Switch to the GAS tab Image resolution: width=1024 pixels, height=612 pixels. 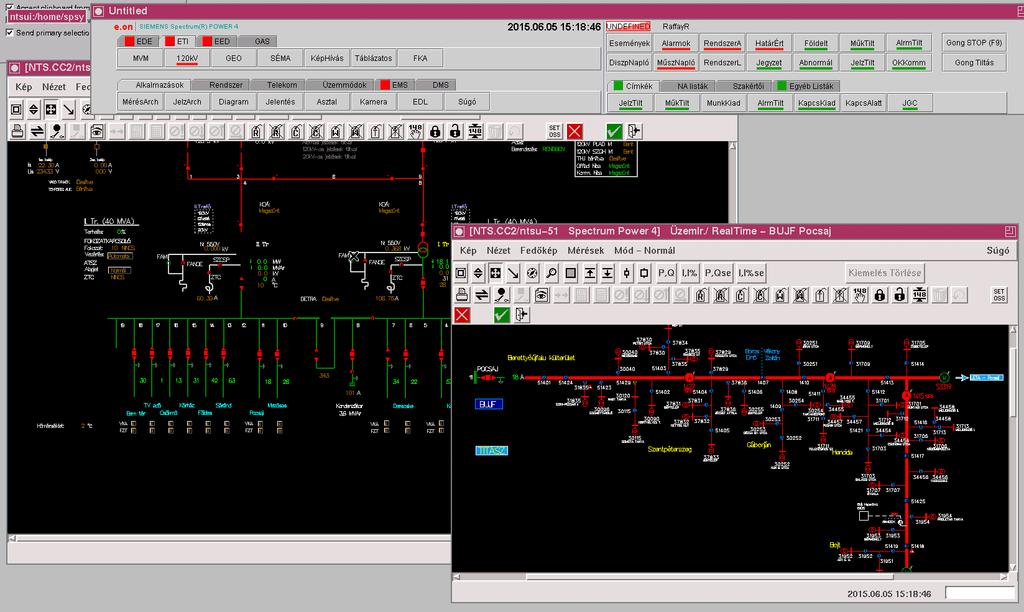point(257,41)
